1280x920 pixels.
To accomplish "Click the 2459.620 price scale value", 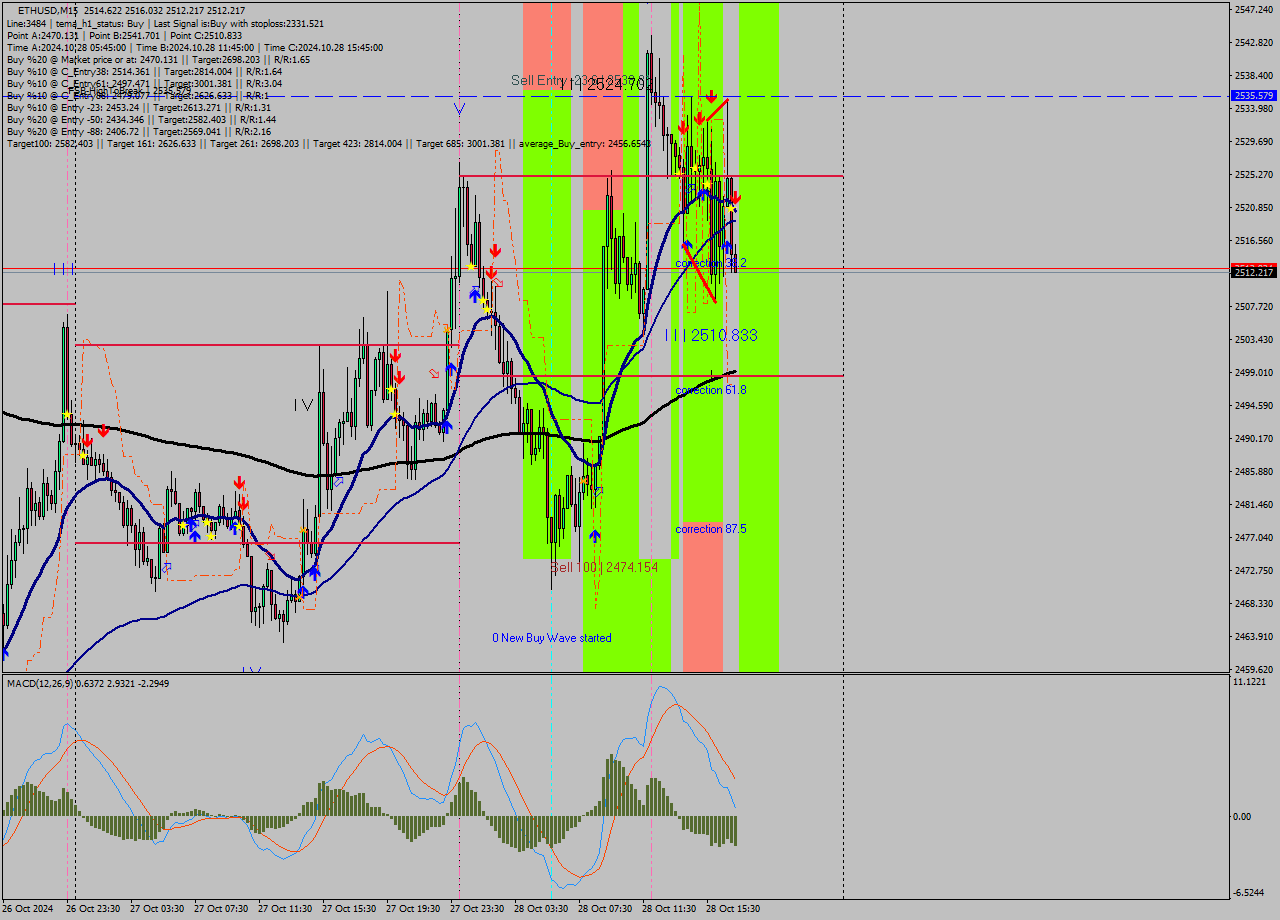I will pos(1254,669).
